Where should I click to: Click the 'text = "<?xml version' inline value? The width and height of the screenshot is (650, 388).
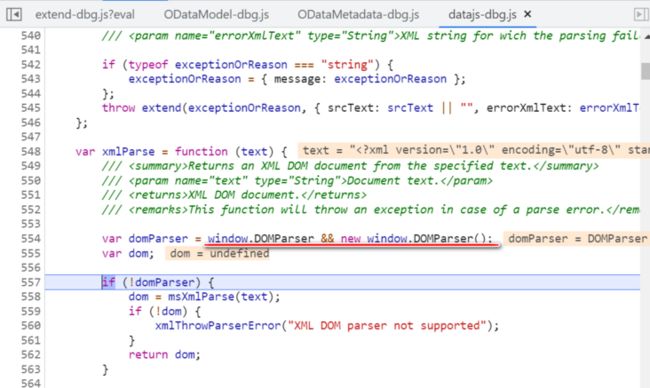(x=474, y=150)
